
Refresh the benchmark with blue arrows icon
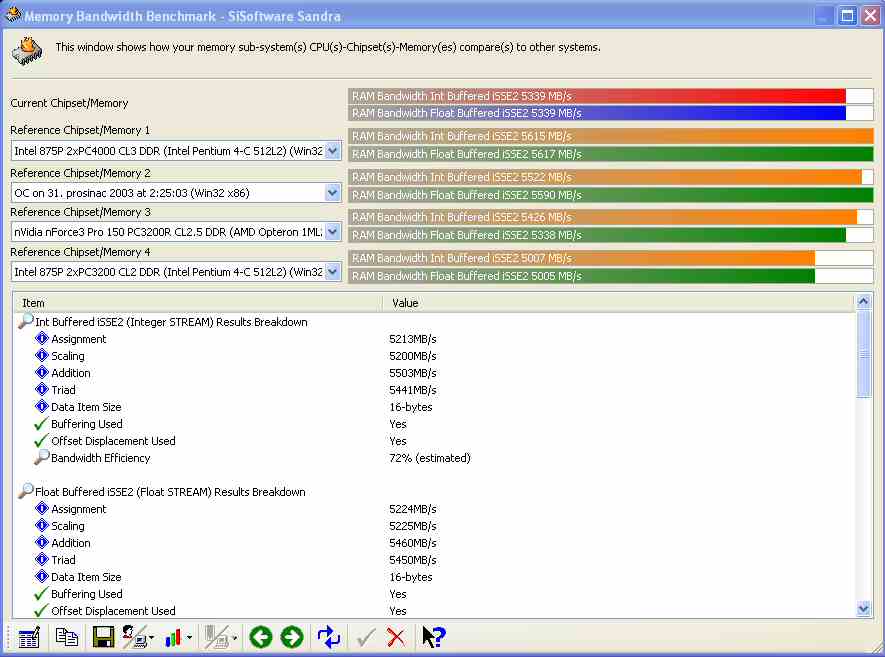tap(328, 637)
